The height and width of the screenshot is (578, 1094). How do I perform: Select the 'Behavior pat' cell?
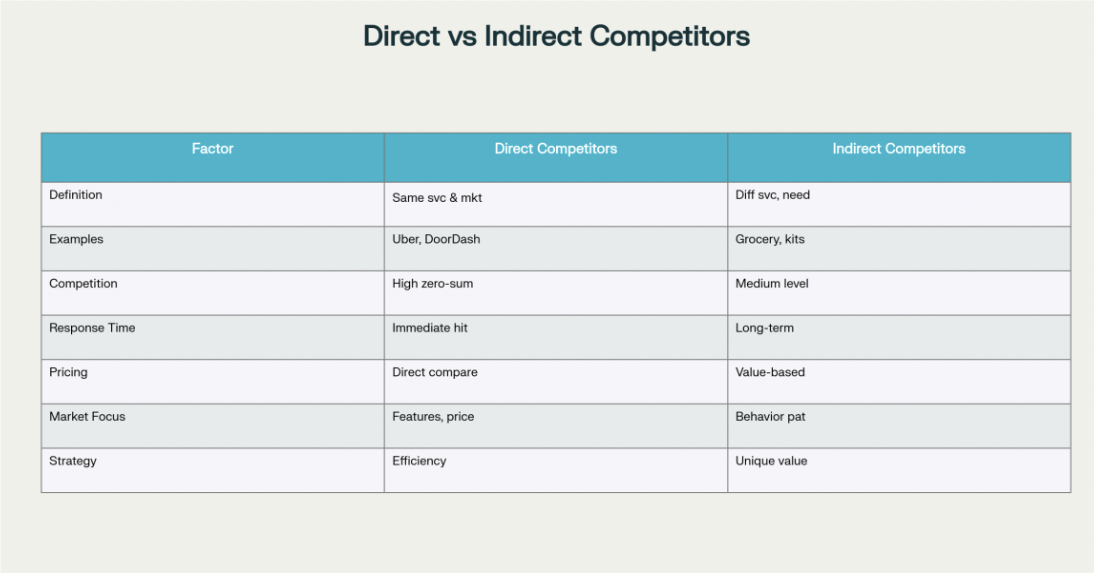(770, 416)
